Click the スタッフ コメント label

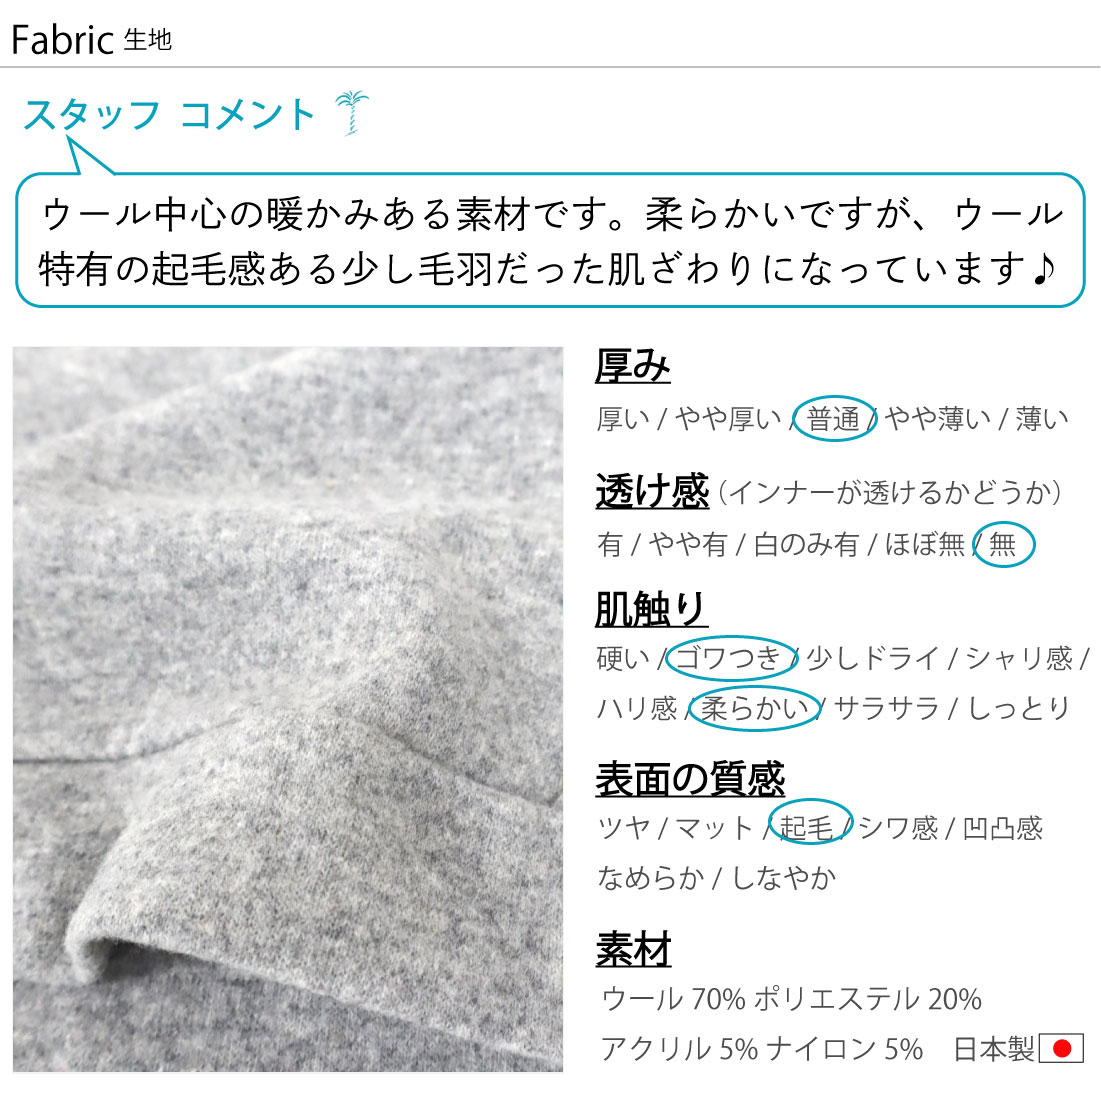point(169,114)
